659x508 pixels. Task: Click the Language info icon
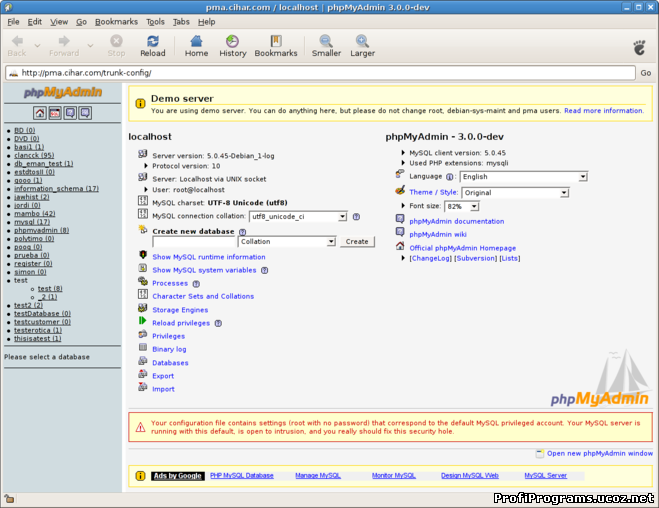[x=449, y=177]
